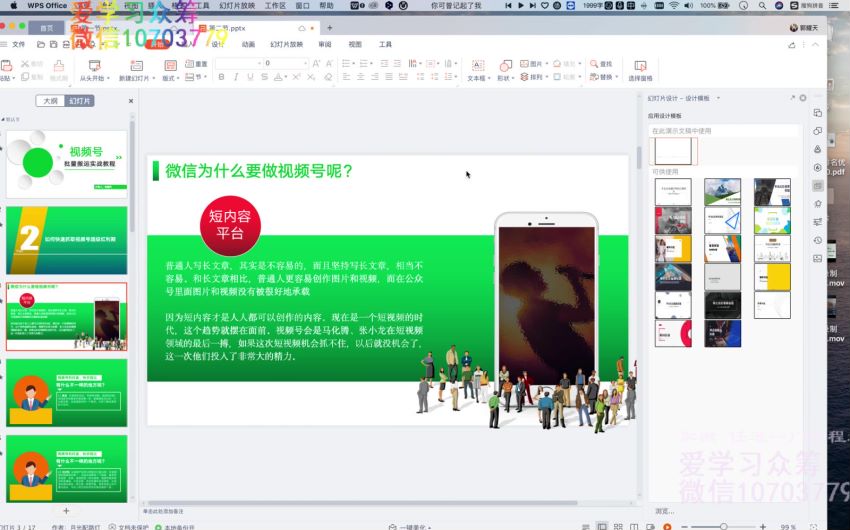Click the slide sorter grid view icon
This screenshot has width=850, height=530.
(x=618, y=526)
